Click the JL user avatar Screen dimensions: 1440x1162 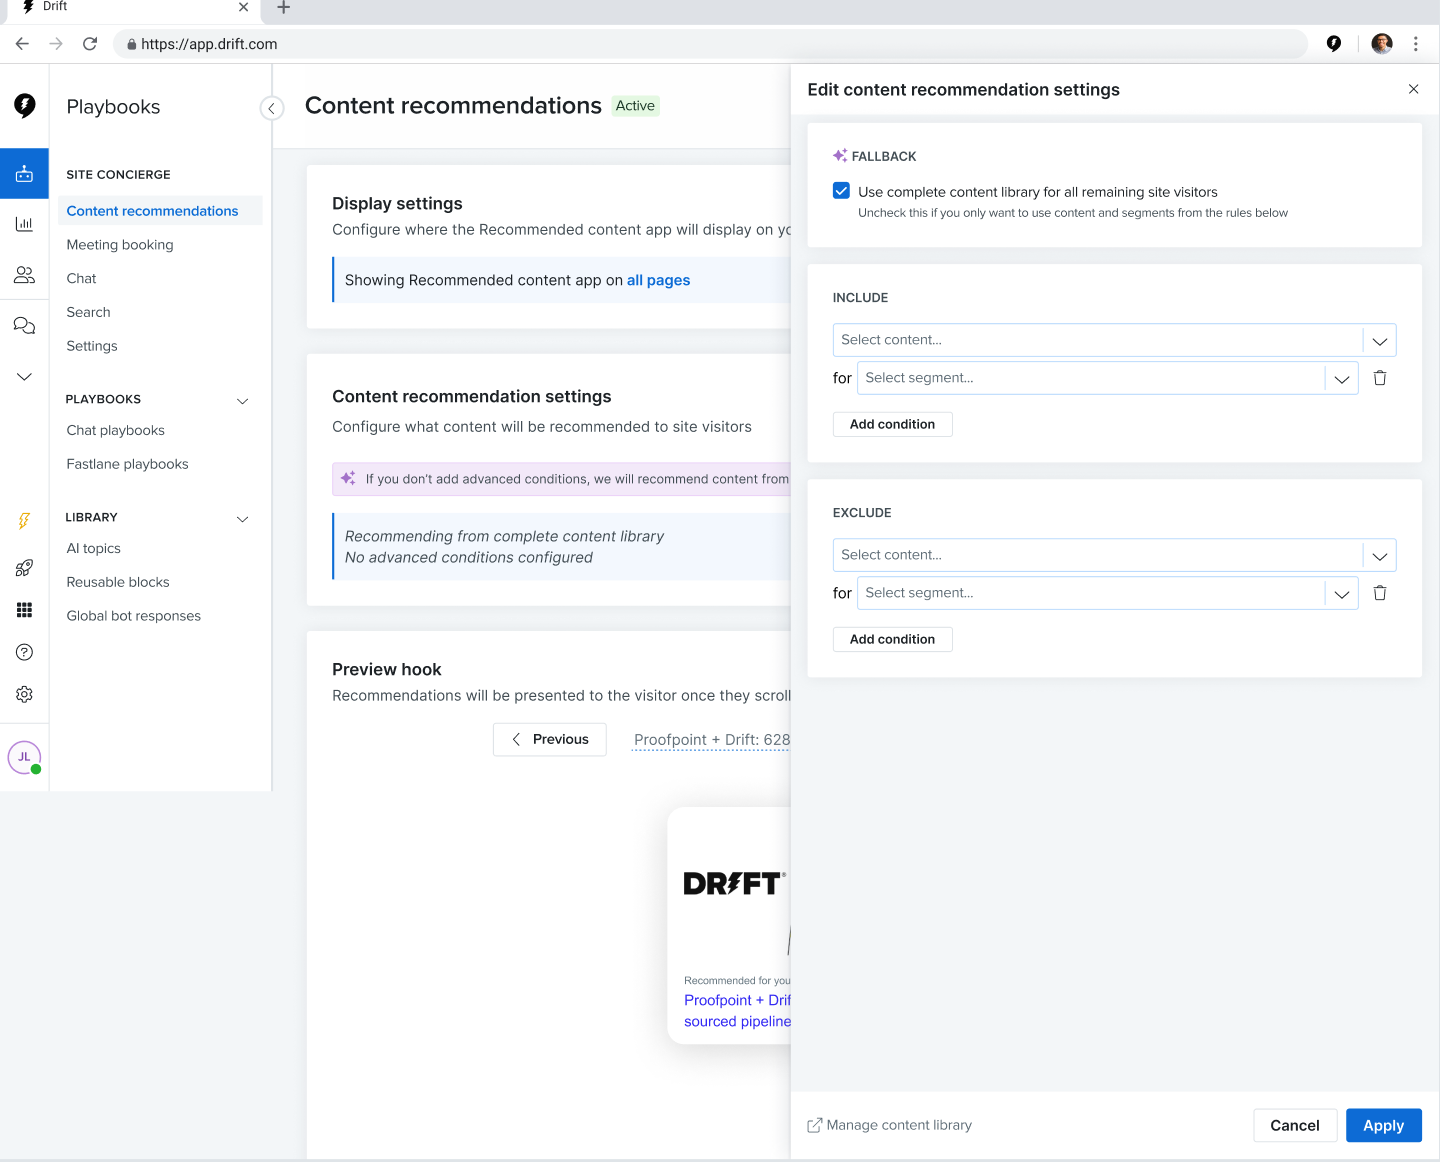pyautogui.click(x=24, y=757)
